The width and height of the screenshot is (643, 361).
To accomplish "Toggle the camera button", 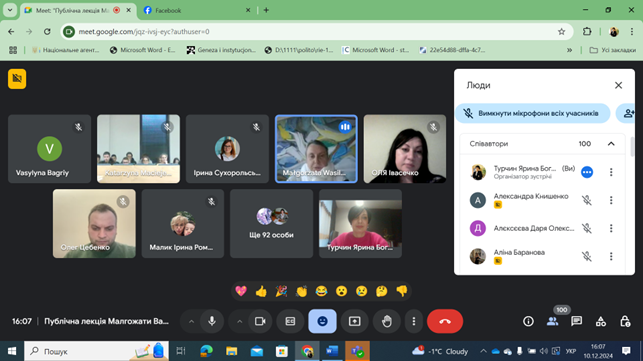I will pos(260,321).
